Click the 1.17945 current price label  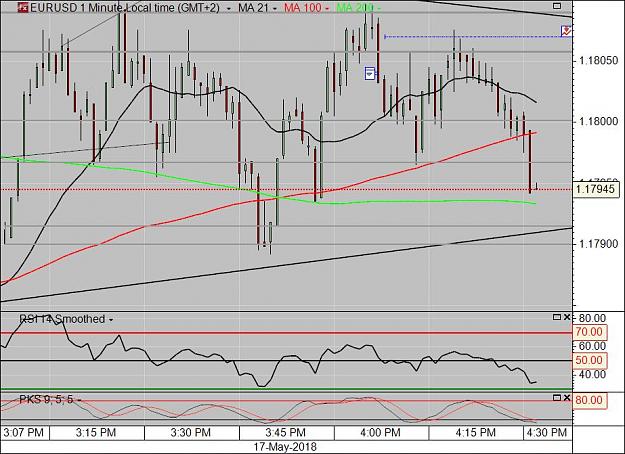596,189
